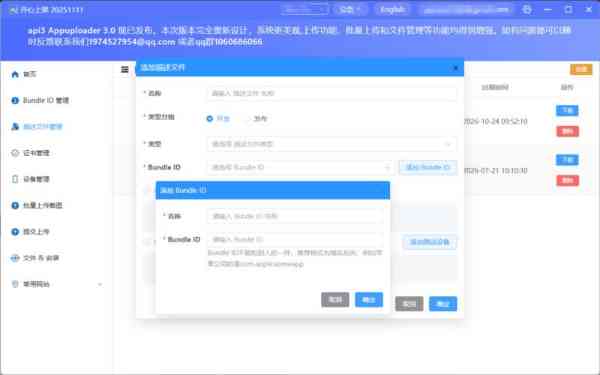Open Bundle ID management via its sidebar icon
This screenshot has width=600, height=375.
pos(15,101)
